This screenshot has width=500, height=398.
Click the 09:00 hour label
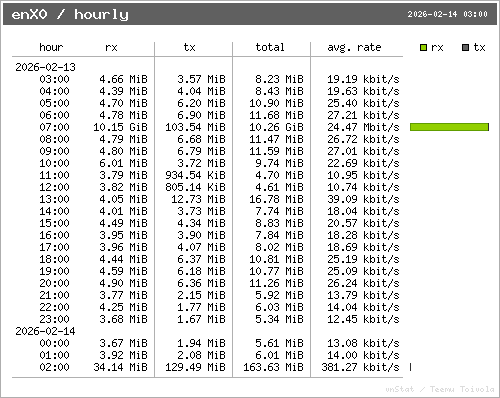click(54, 151)
